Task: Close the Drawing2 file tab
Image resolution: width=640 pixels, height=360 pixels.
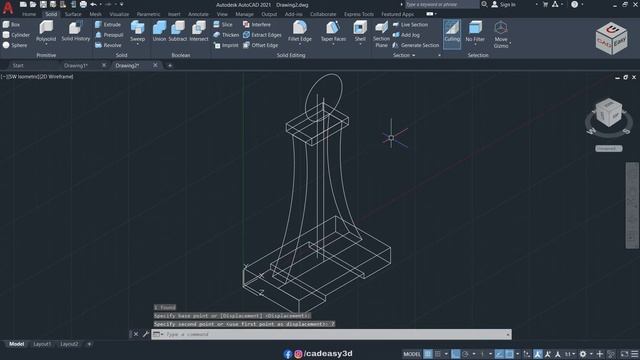Action: 155,65
